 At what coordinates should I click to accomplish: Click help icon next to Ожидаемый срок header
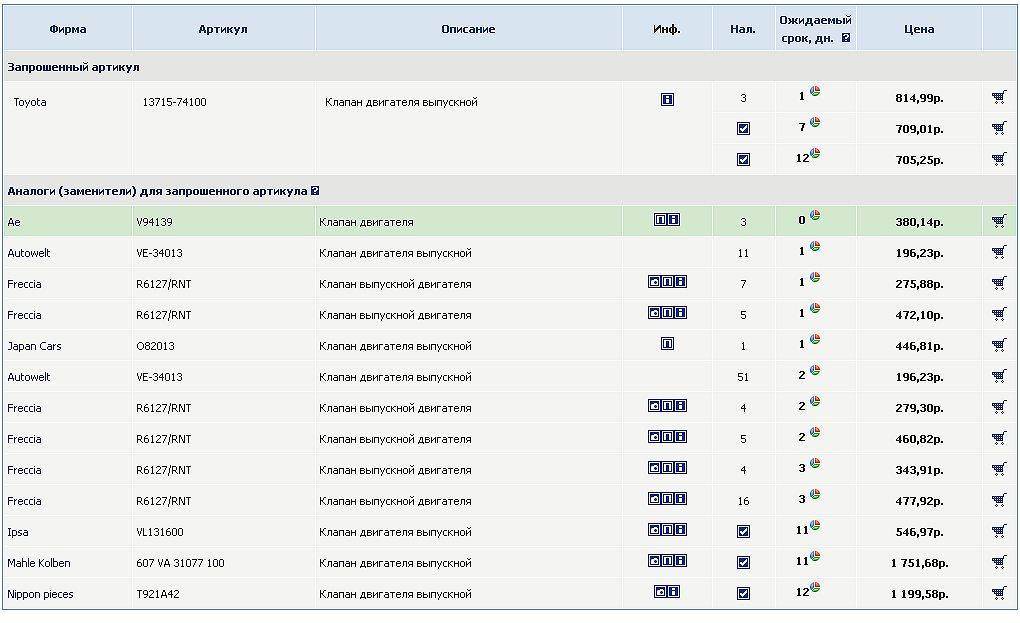pyautogui.click(x=846, y=39)
